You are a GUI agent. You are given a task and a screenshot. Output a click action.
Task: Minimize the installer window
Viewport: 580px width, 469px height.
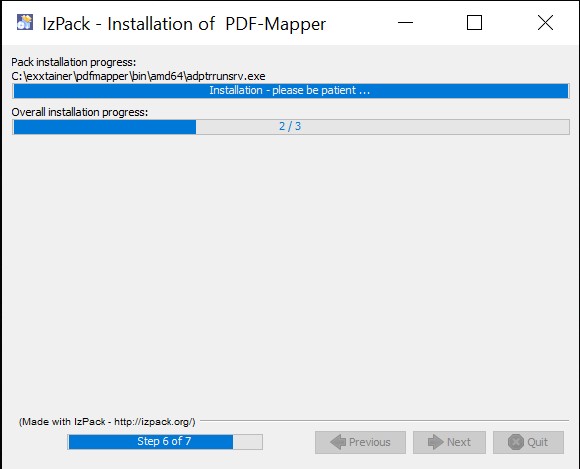click(x=405, y=23)
